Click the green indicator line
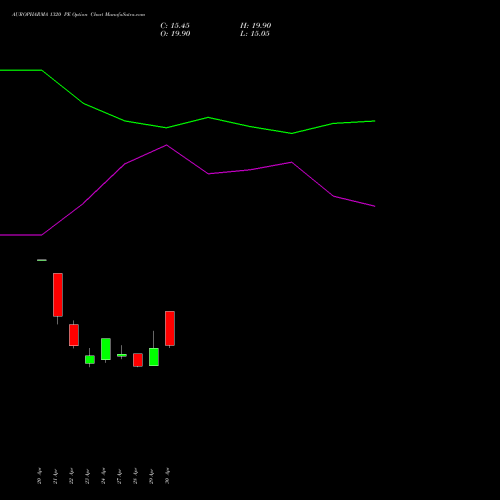Image resolution: width=500 pixels, height=500 pixels. click(x=208, y=118)
